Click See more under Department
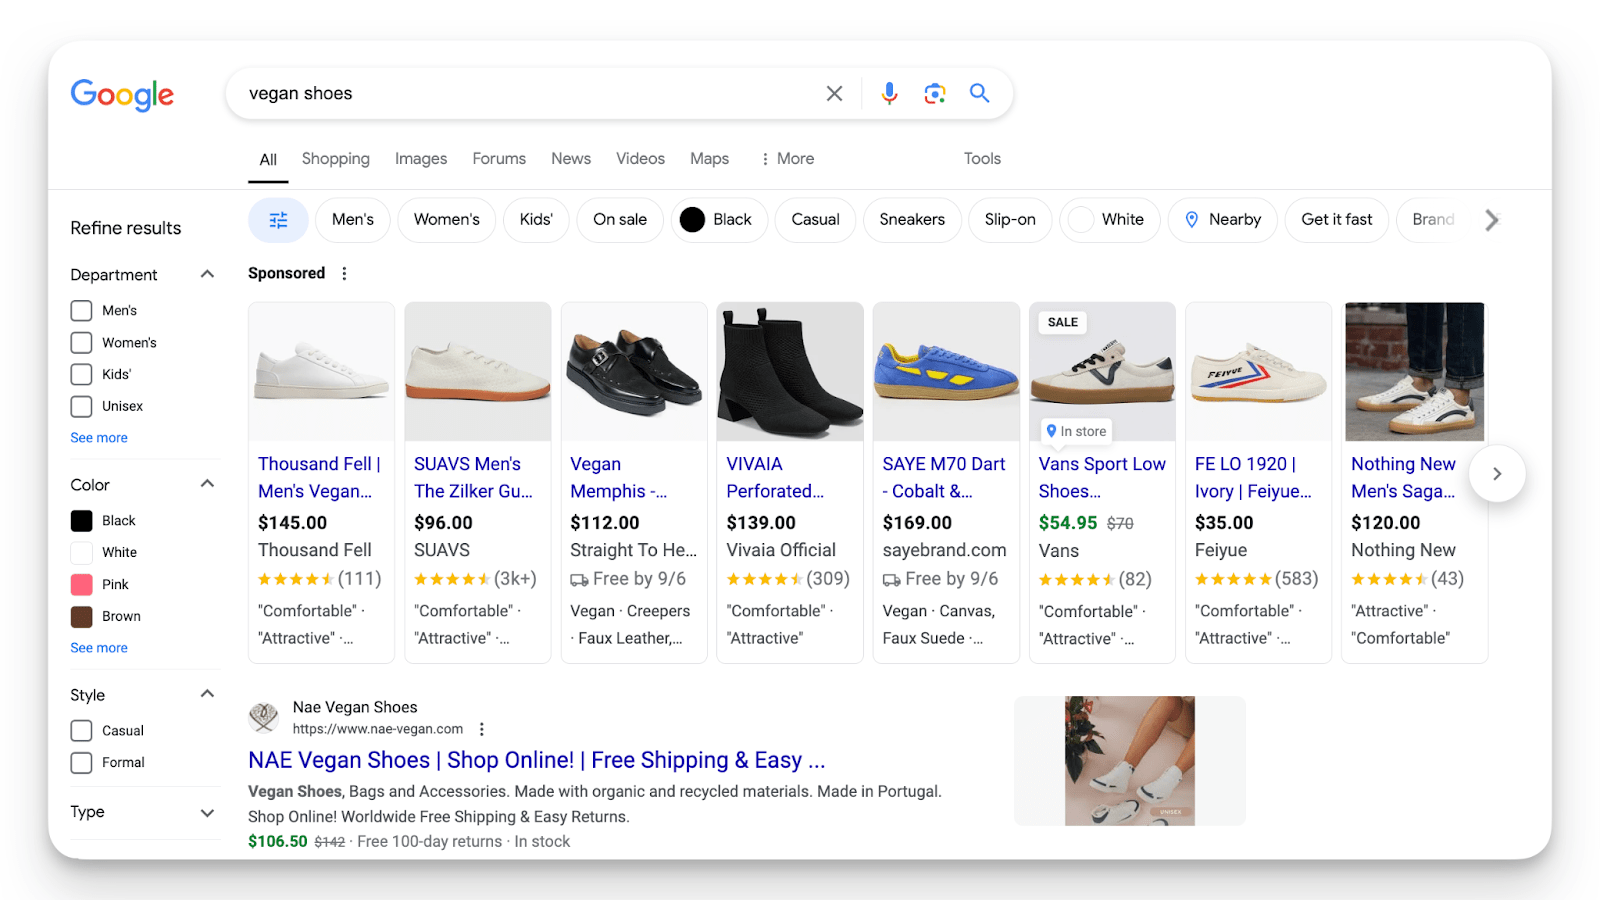The width and height of the screenshot is (1600, 900). click(x=99, y=438)
